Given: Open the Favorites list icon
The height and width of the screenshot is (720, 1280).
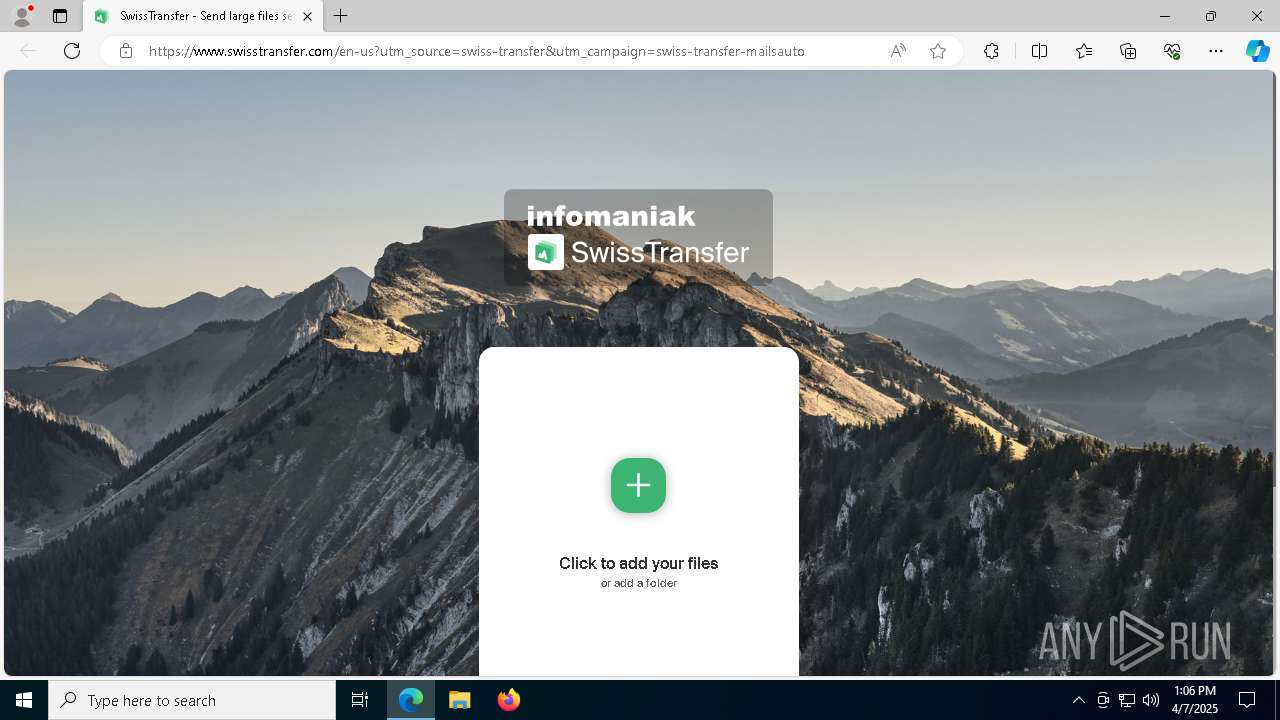Looking at the screenshot, I should [x=1084, y=51].
